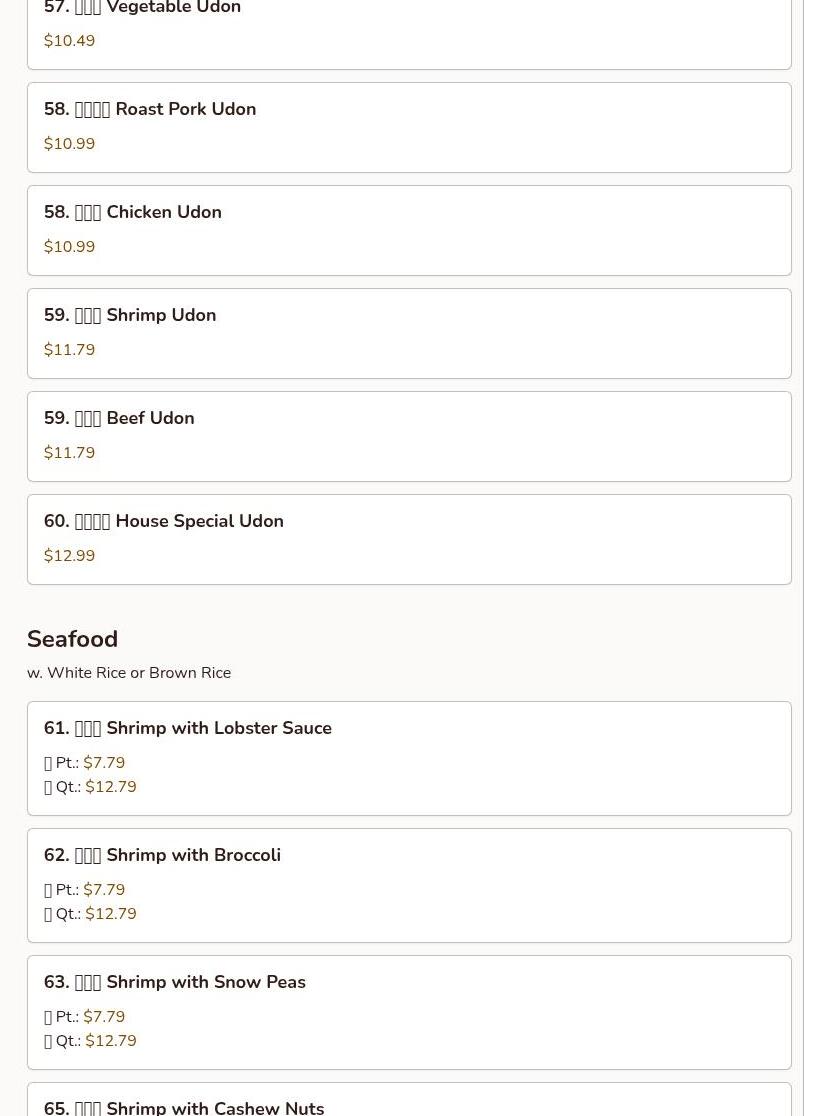Open House Special Udon item

pyautogui.click(x=409, y=539)
